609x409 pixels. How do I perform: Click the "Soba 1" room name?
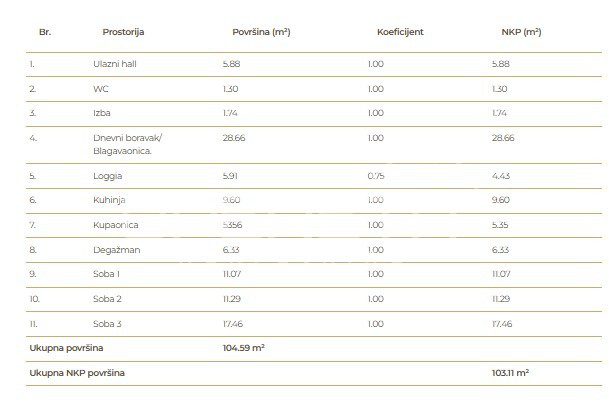coord(107,273)
